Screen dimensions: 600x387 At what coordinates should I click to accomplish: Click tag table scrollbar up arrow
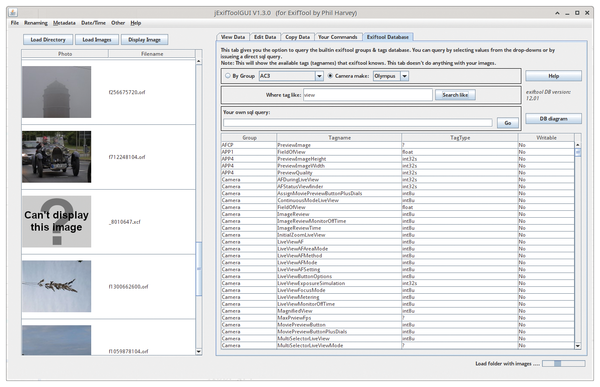pos(578,145)
